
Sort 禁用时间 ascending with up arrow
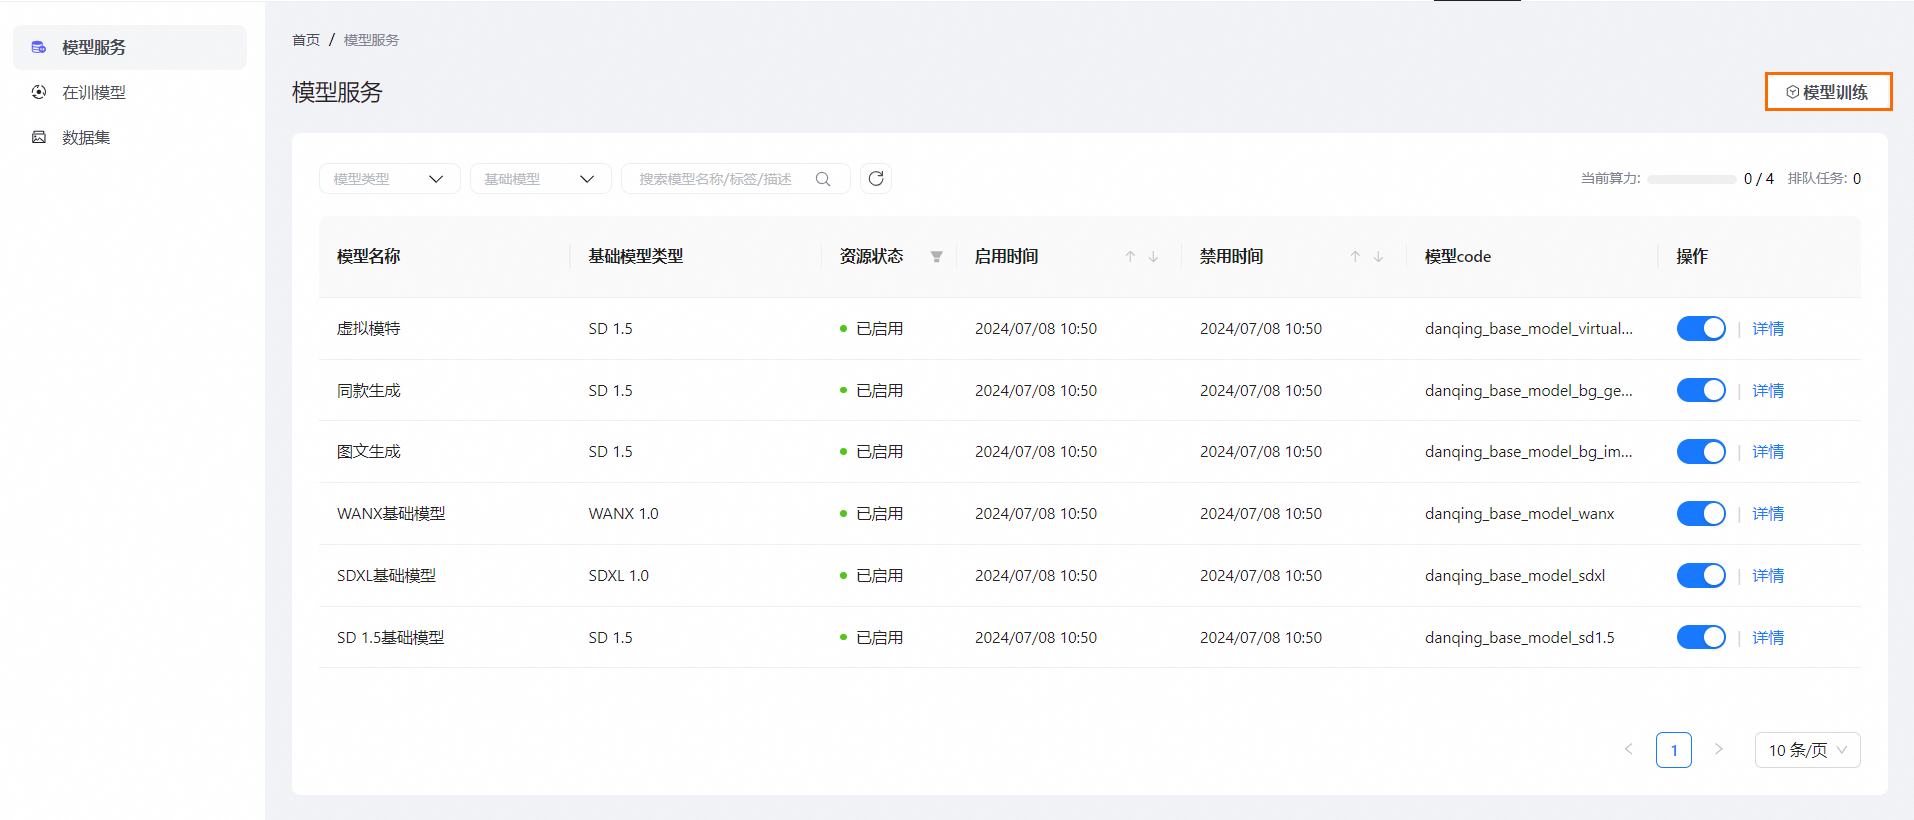[x=1355, y=257]
